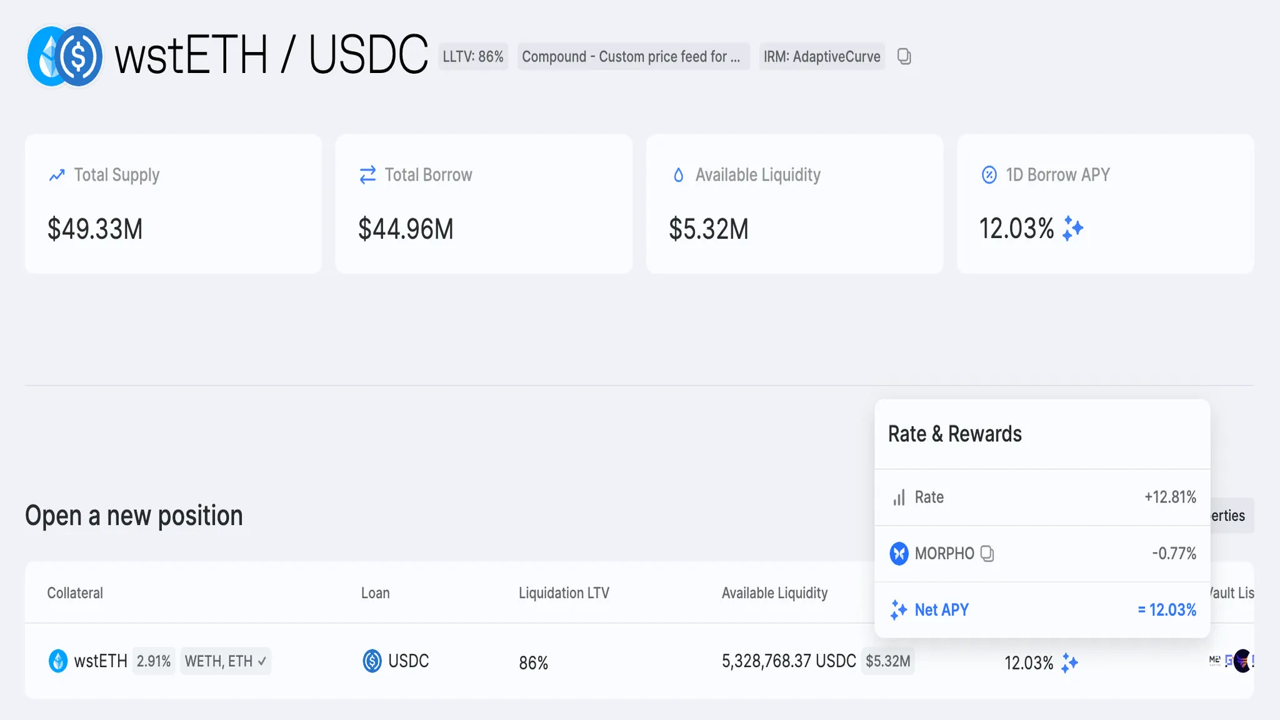This screenshot has height=720, width=1280.
Task: Sort by the Collateral column header
Action: pos(75,593)
